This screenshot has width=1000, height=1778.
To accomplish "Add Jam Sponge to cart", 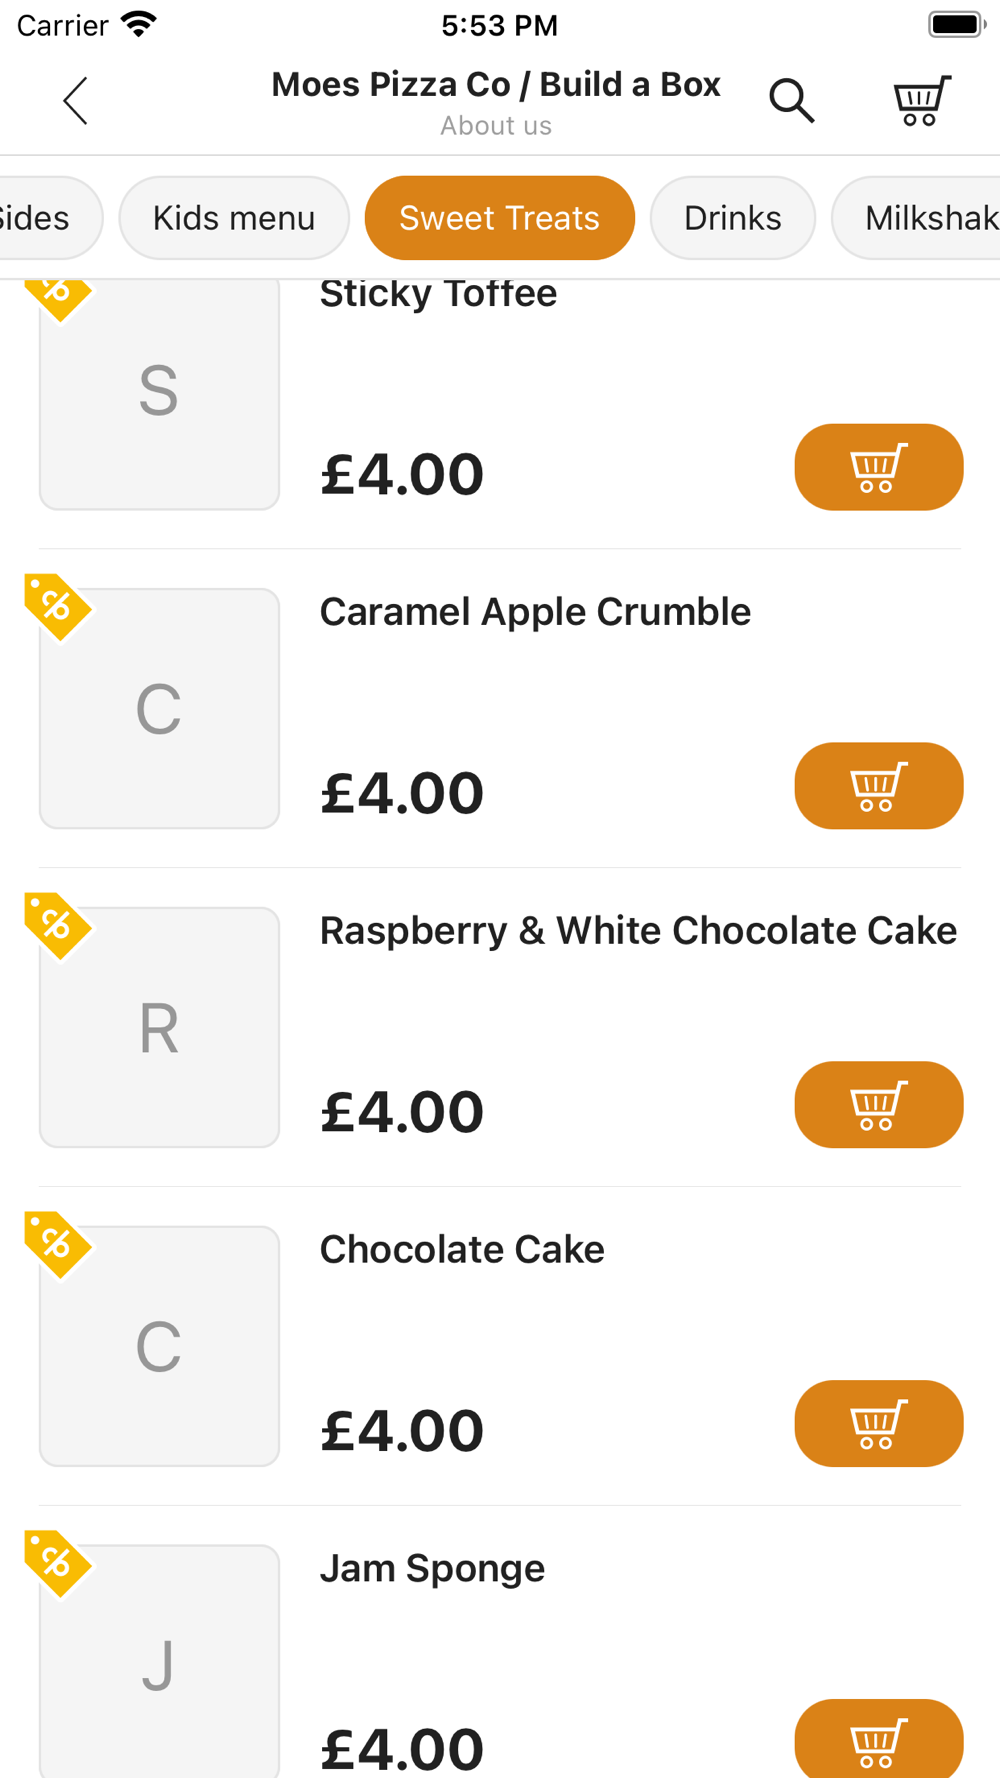I will 879,1738.
